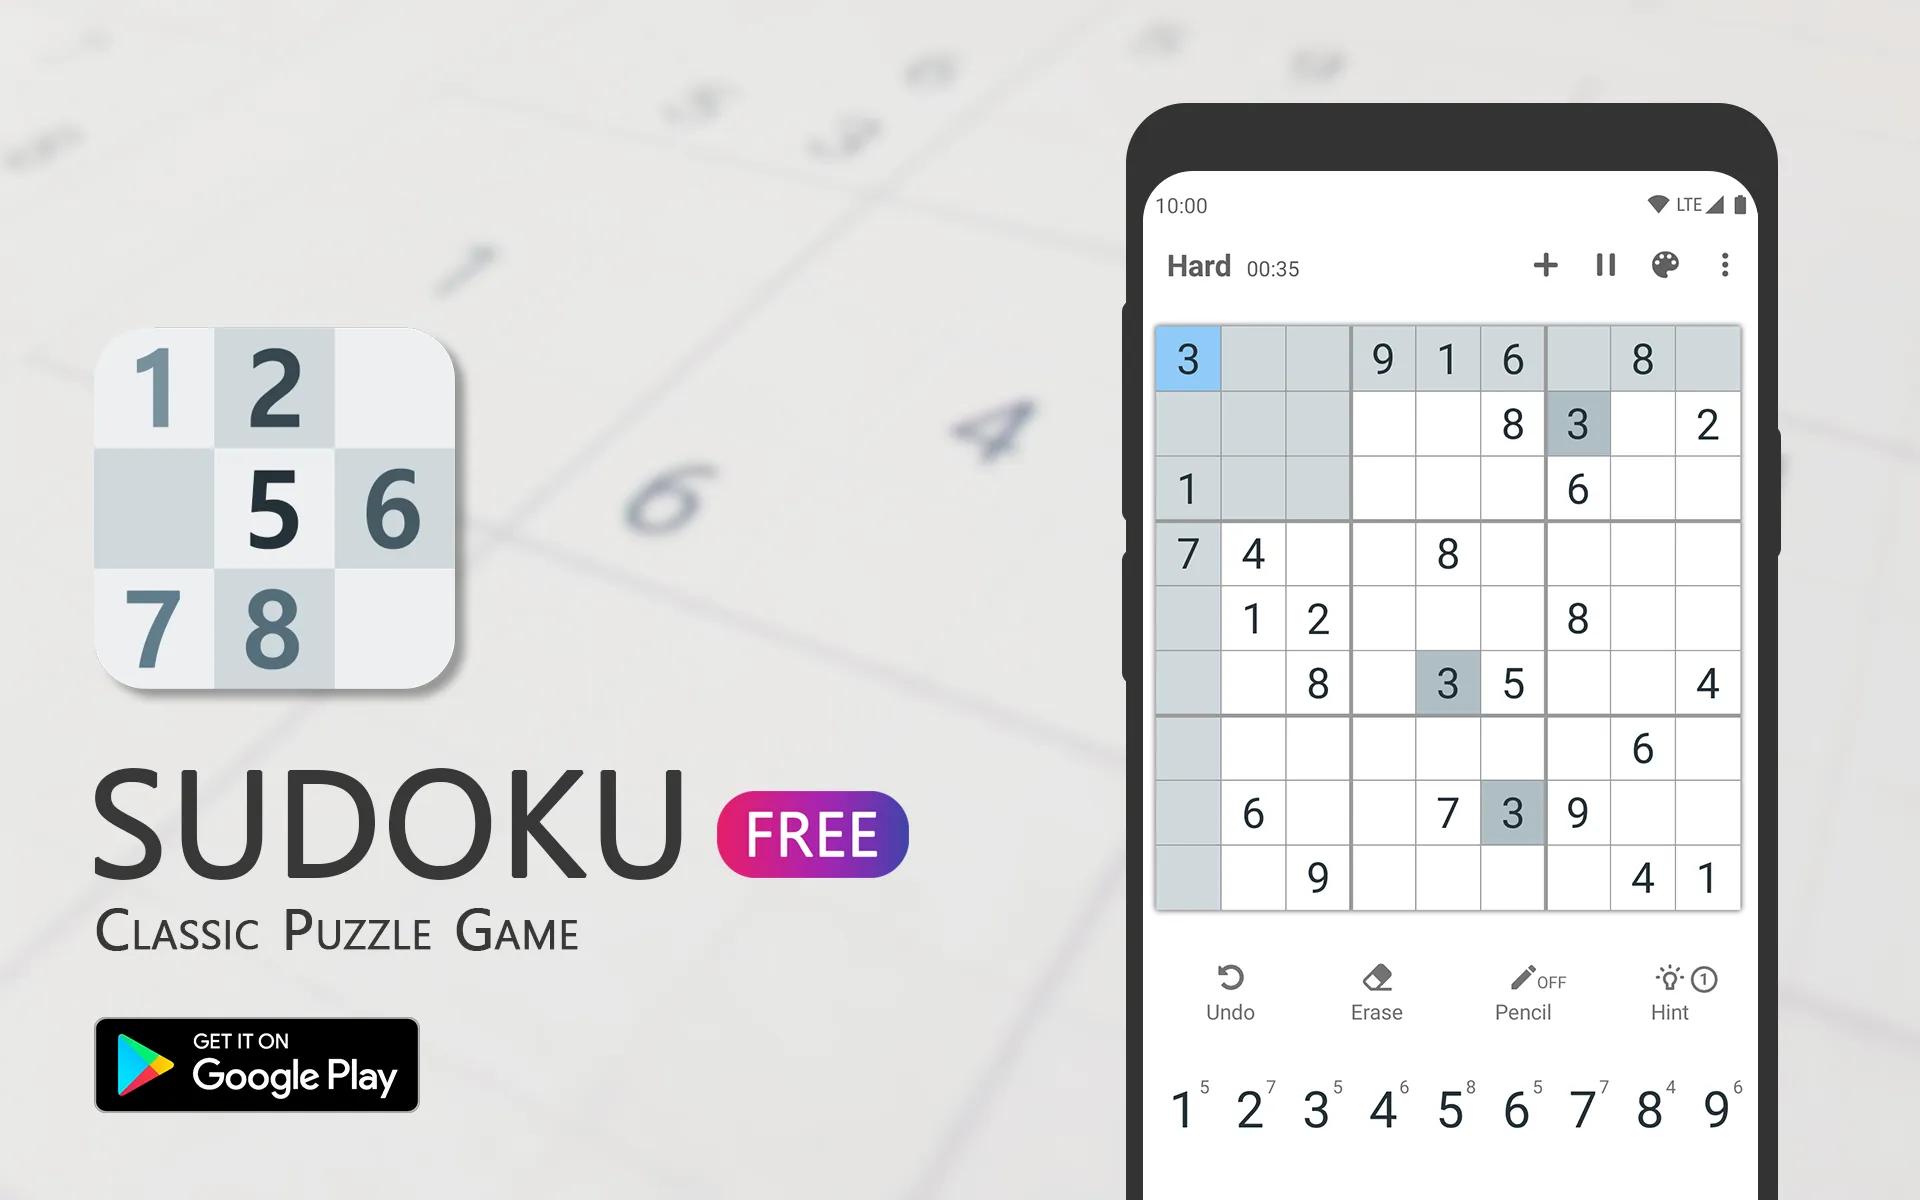Toggle Pencil mode off/on
This screenshot has height=1200, width=1920.
[1521, 991]
